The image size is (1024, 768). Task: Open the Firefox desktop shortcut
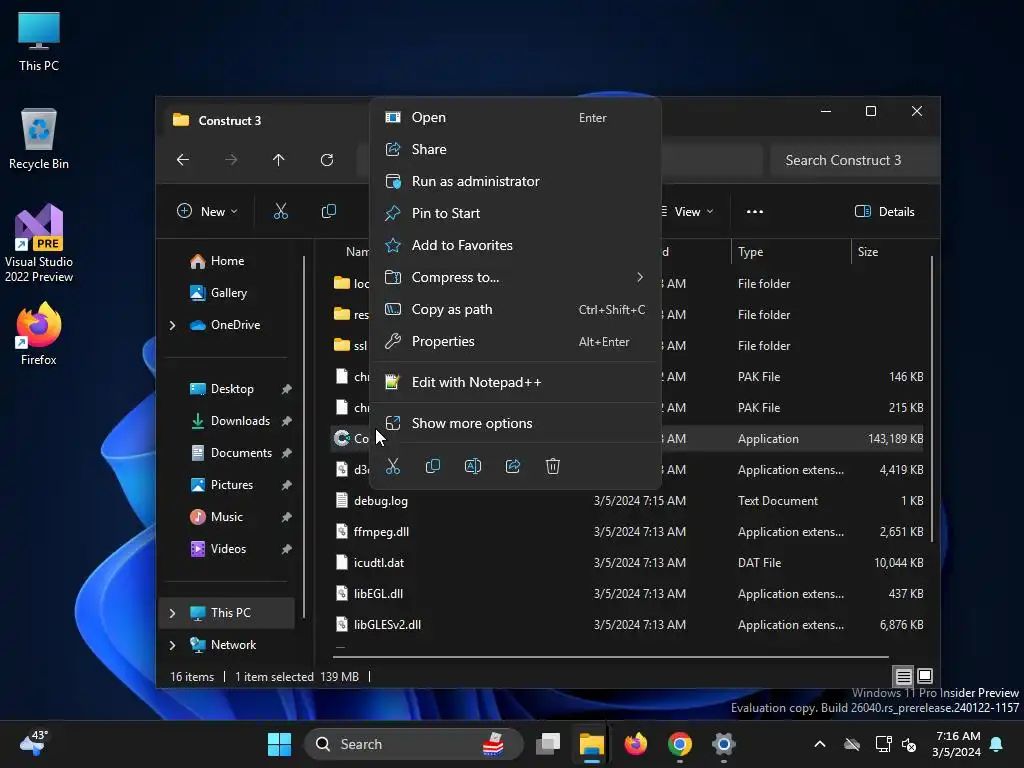click(x=39, y=334)
